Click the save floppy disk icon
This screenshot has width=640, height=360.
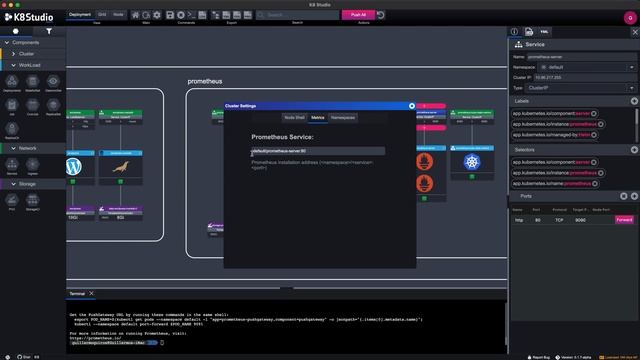(170, 15)
